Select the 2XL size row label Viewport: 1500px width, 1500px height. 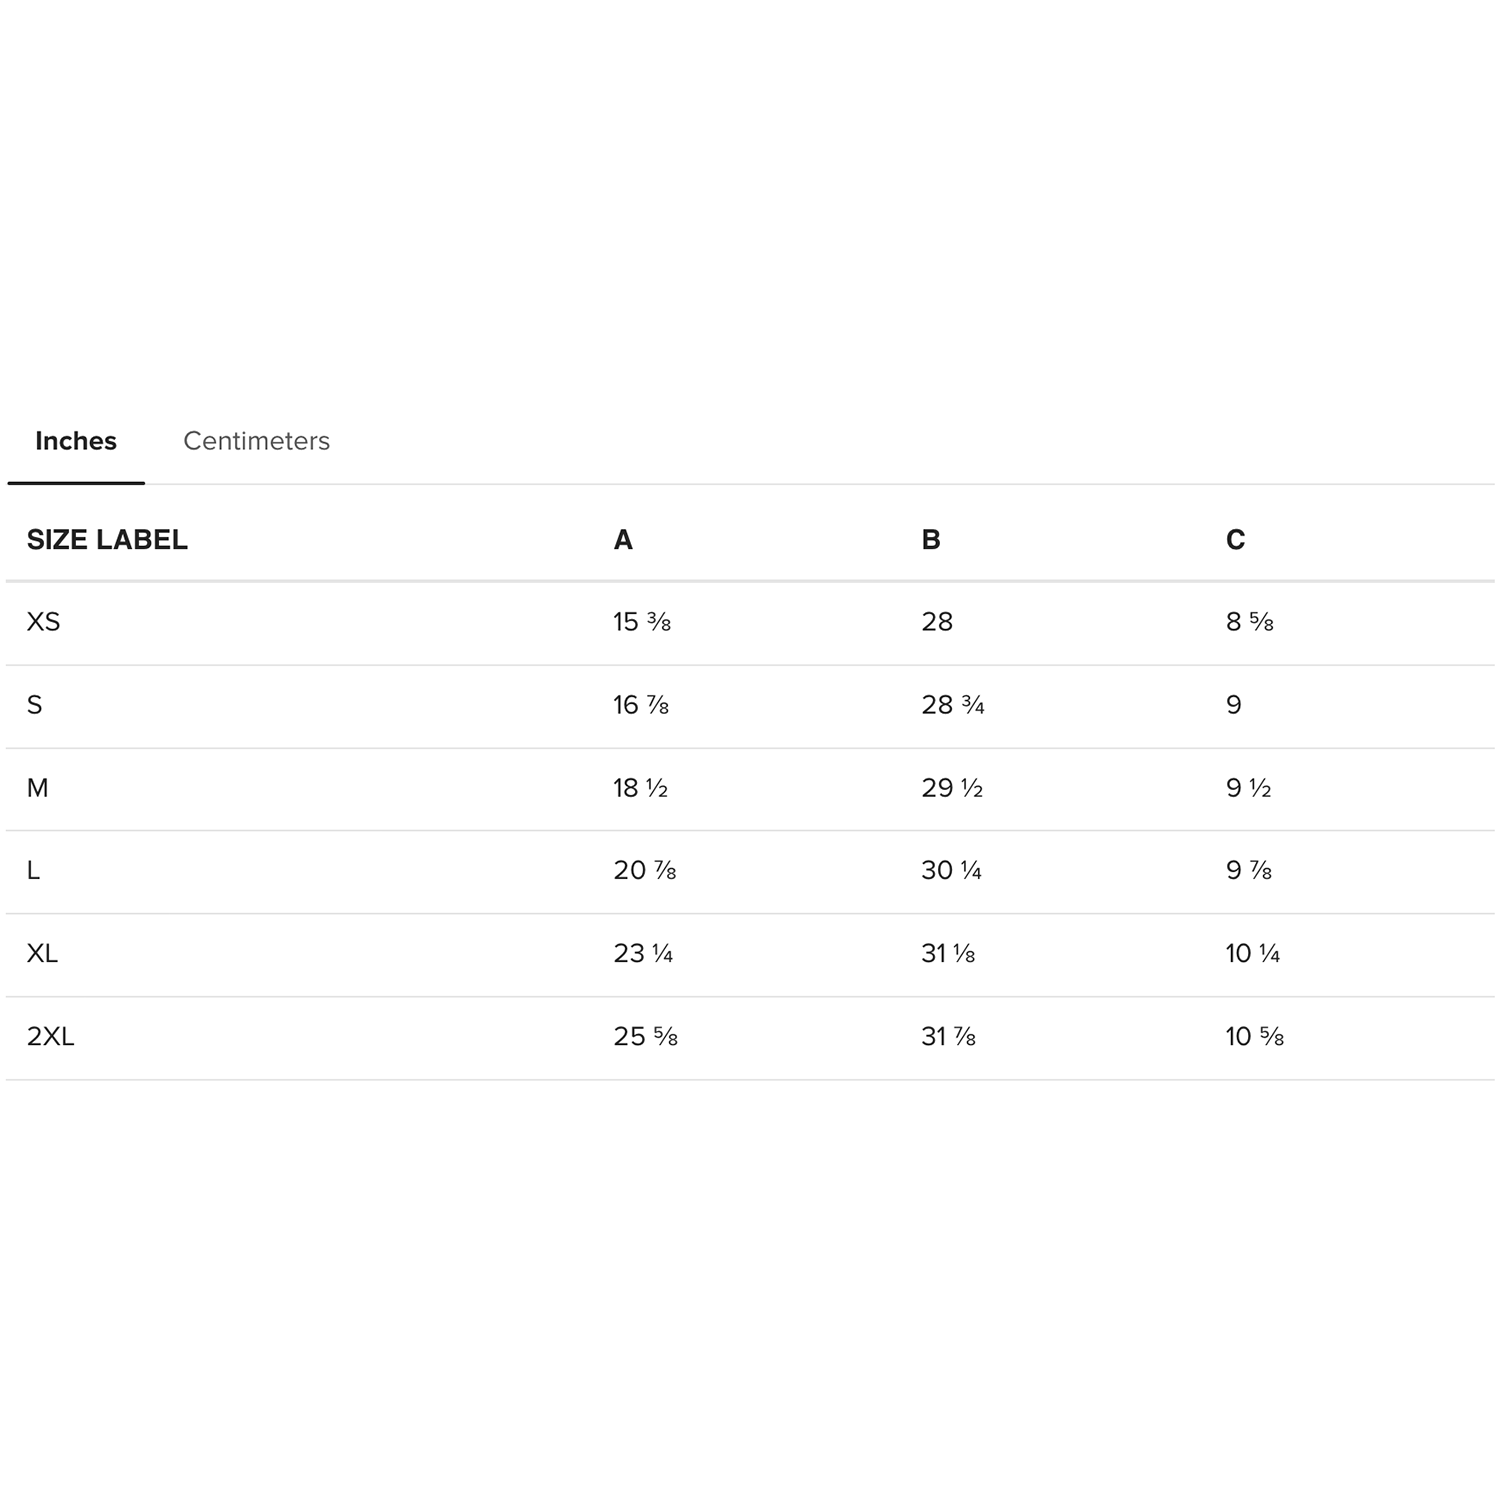click(x=51, y=1036)
